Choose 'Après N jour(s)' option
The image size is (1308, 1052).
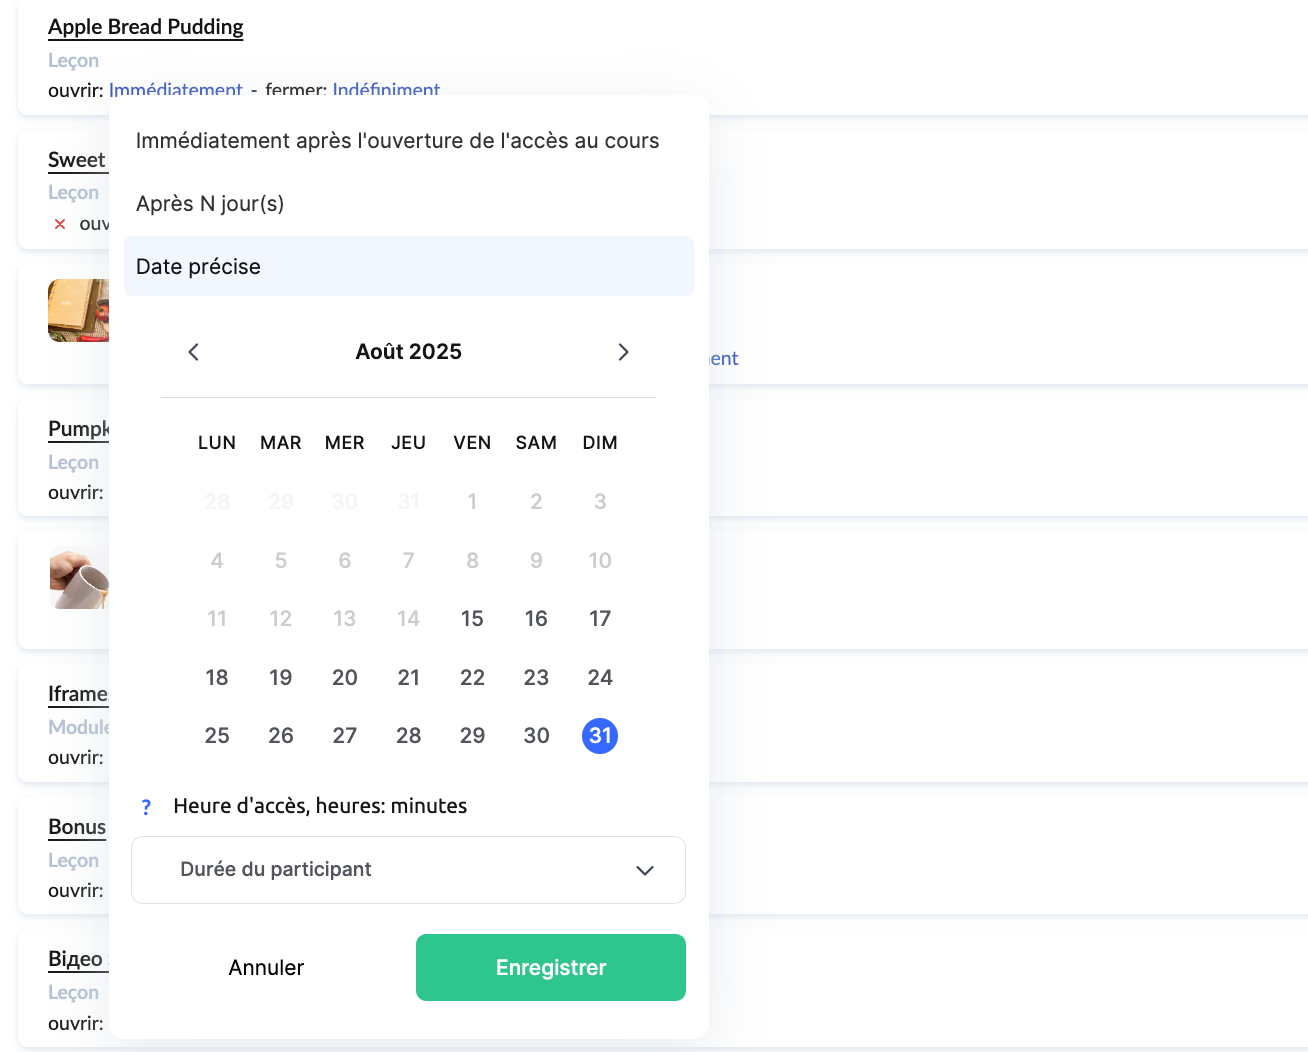(x=210, y=204)
